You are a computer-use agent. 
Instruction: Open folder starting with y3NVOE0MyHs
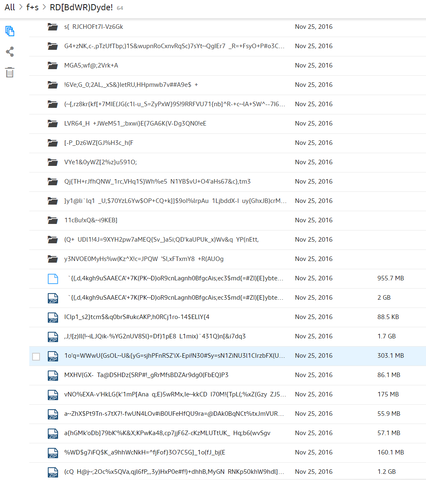click(x=144, y=259)
